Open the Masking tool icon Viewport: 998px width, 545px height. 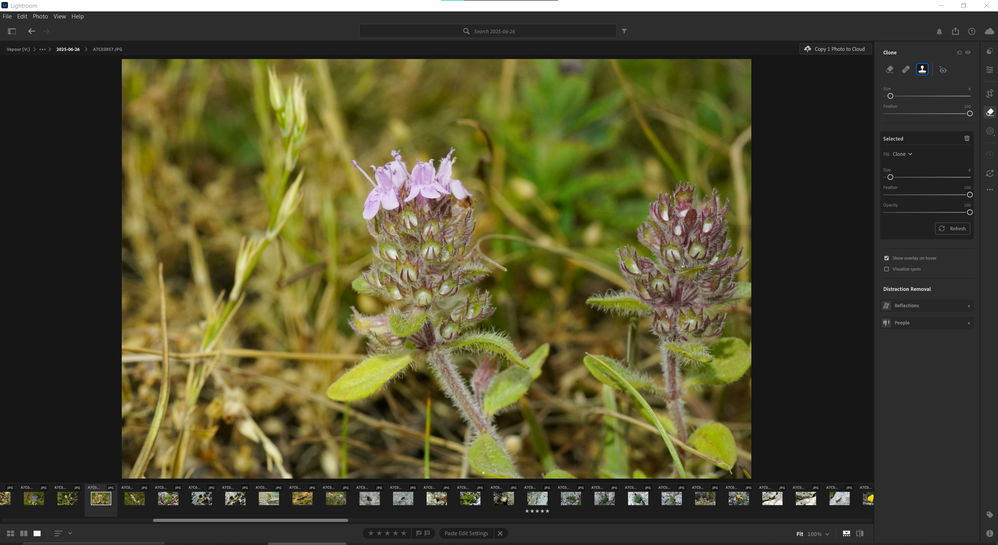(x=990, y=131)
